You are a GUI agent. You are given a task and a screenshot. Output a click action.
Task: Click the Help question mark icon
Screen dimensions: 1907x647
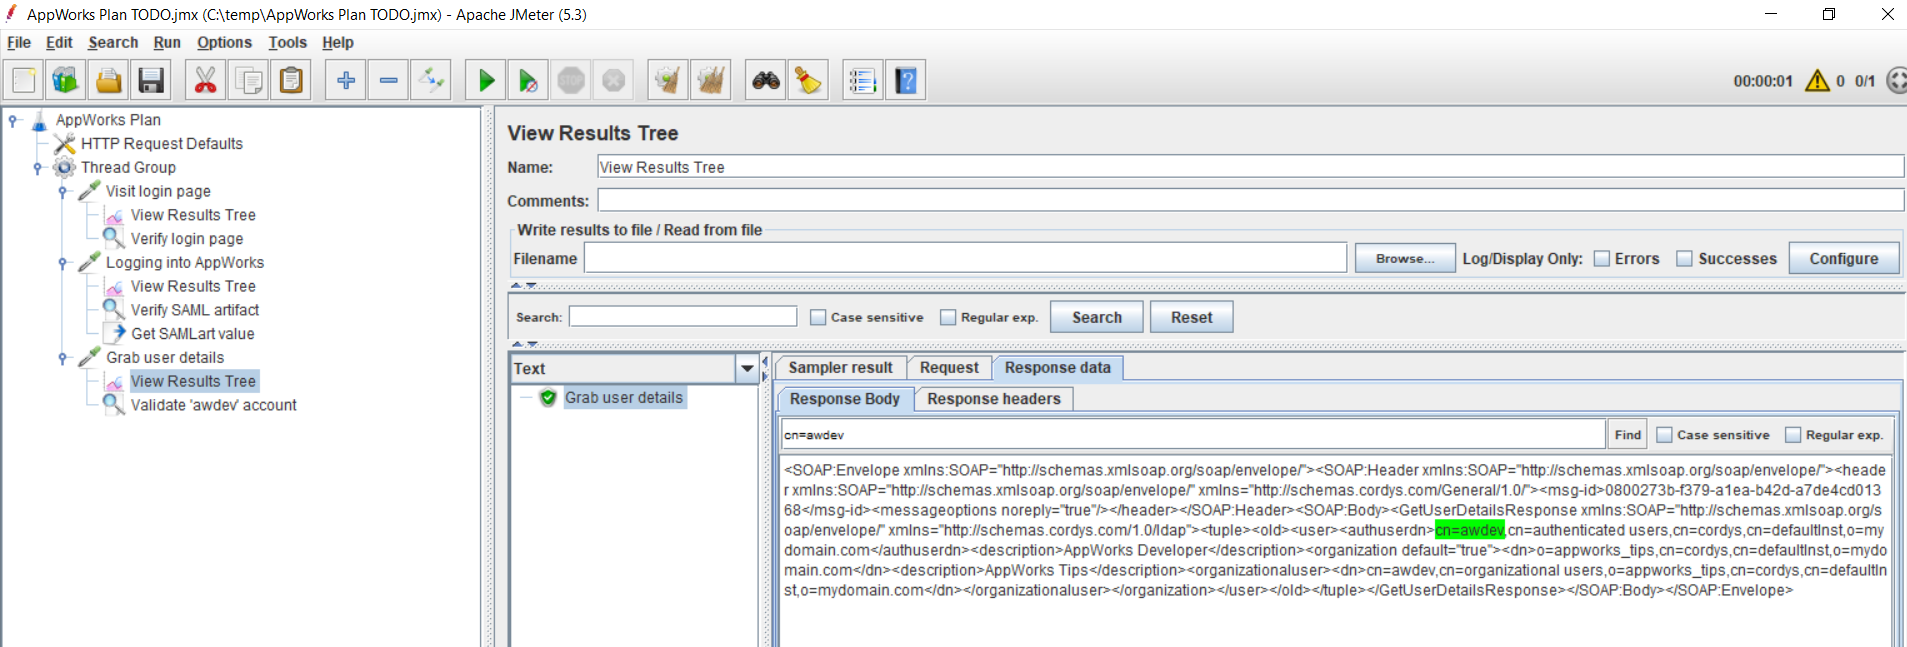point(905,81)
